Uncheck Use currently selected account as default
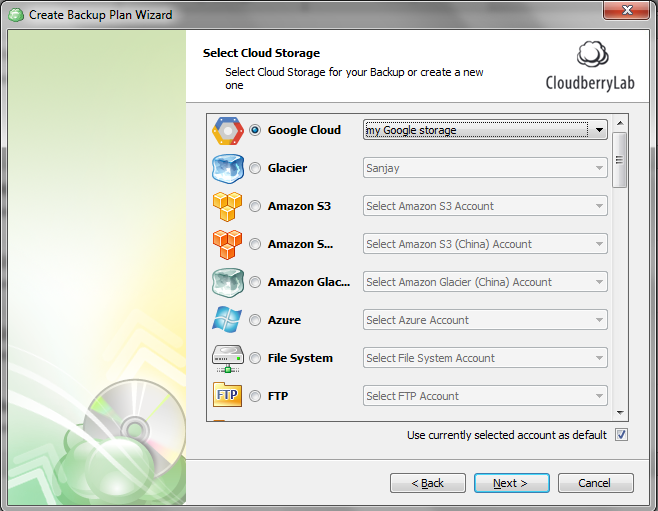The image size is (658, 511). click(621, 435)
